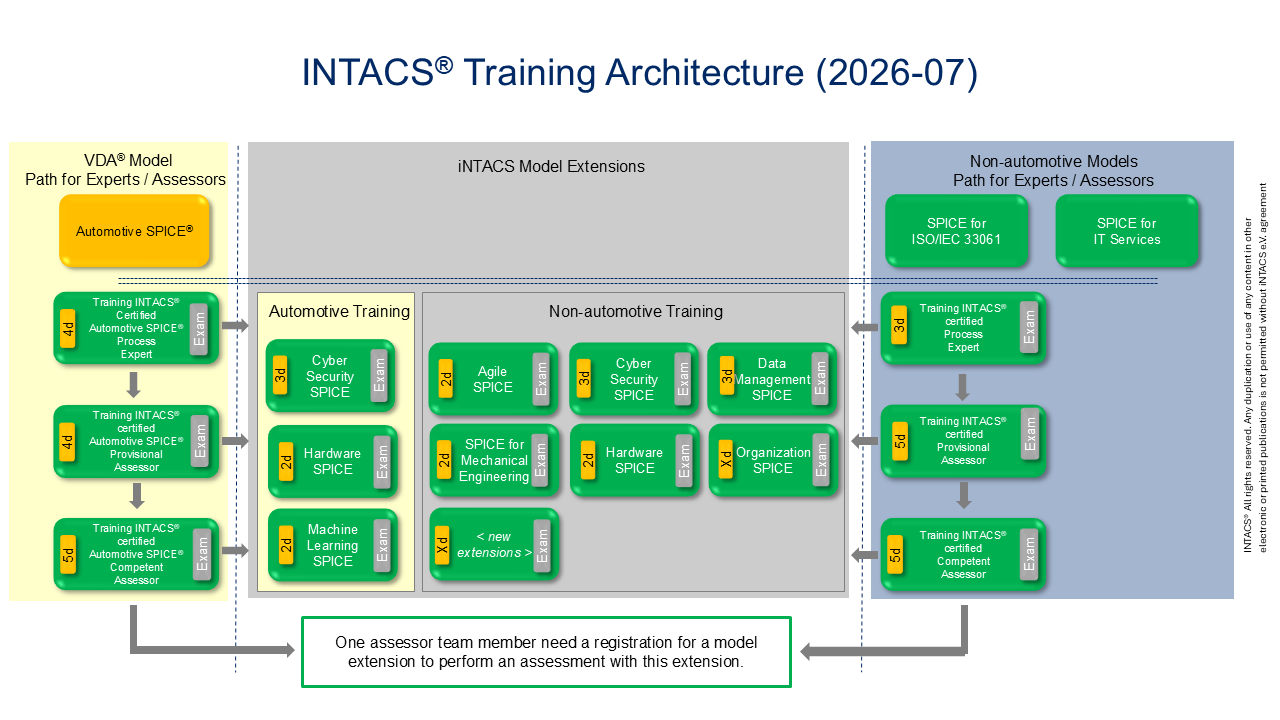This screenshot has height=720, width=1280.
Task: Click the Exam tag on non-automotive Competent Assessor
Action: click(x=1029, y=552)
